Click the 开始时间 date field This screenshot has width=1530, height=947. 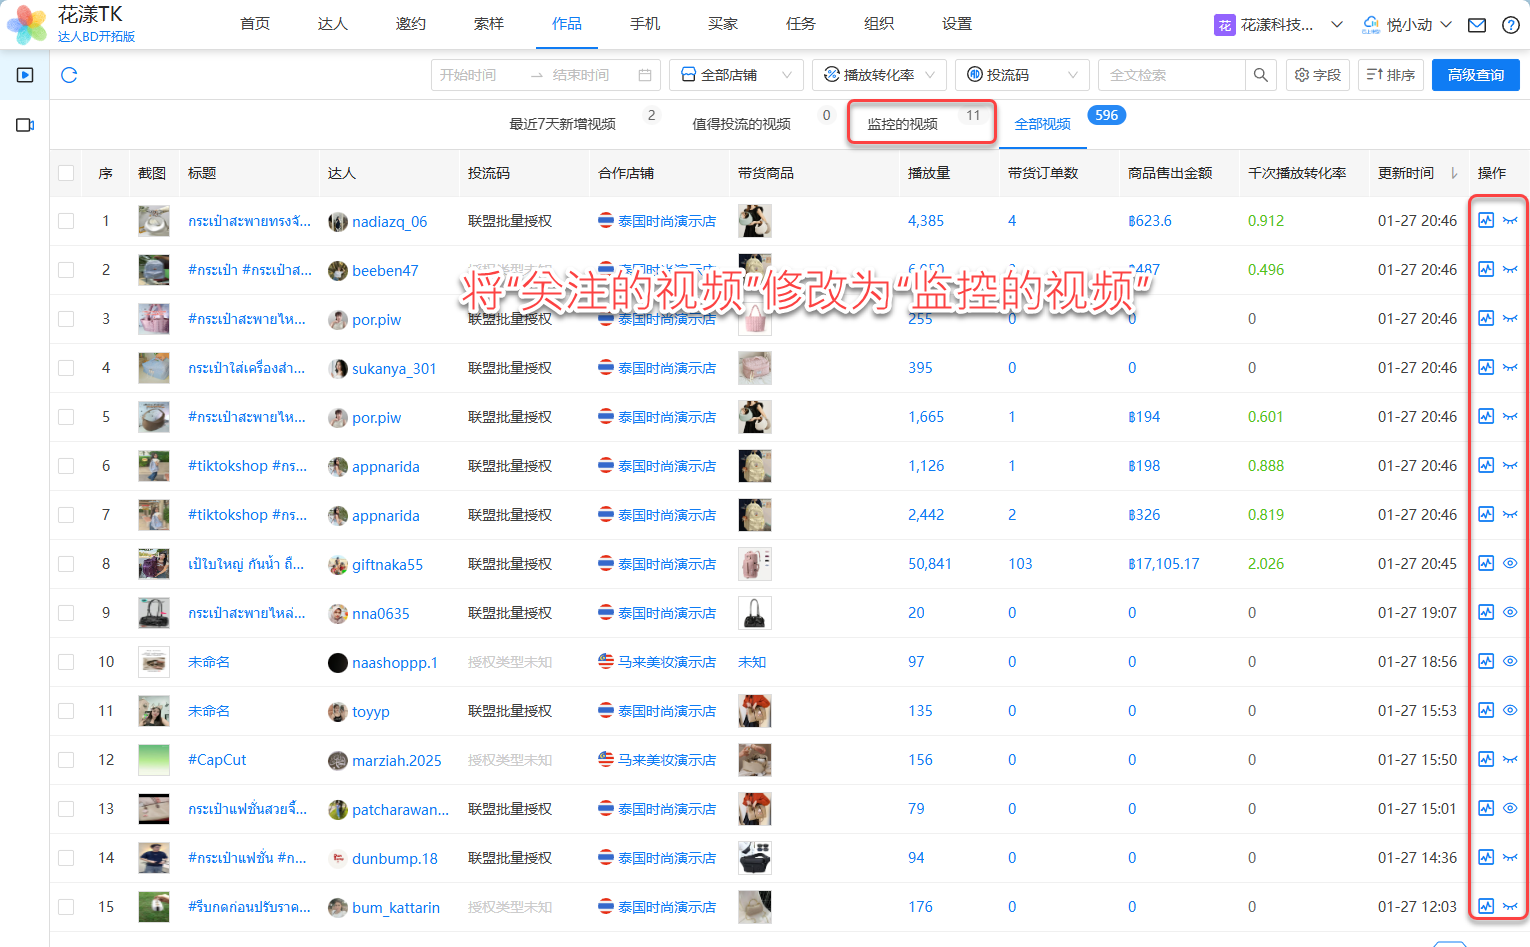pyautogui.click(x=478, y=75)
